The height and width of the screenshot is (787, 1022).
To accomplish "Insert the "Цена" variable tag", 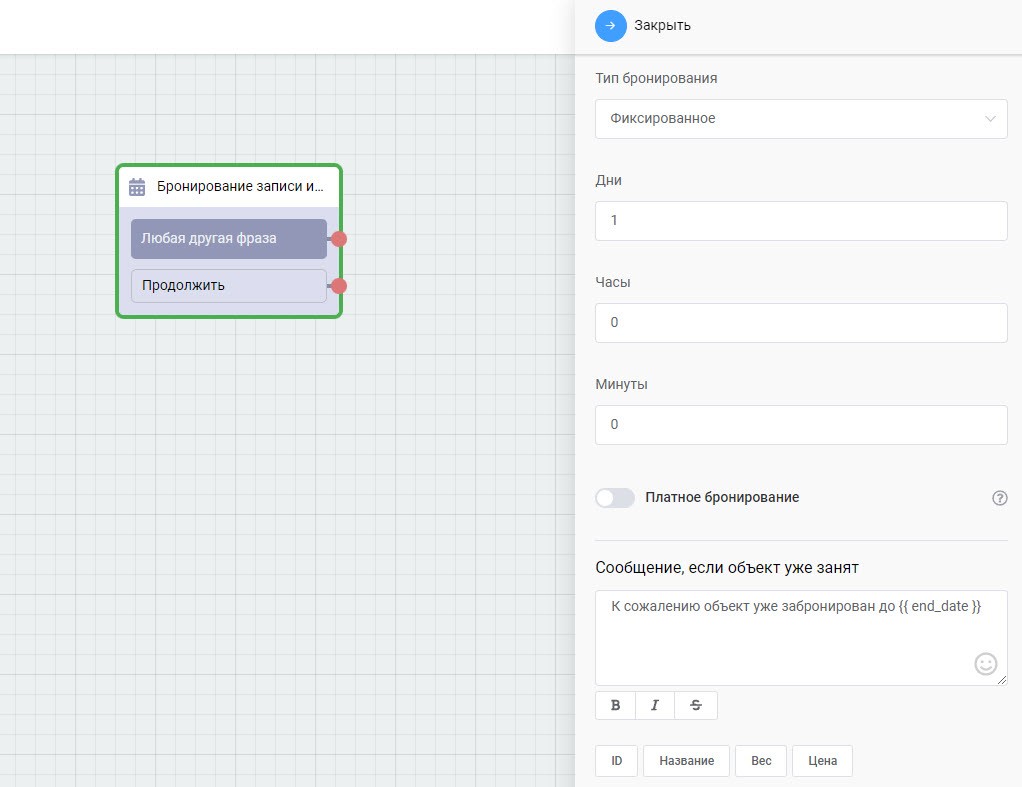I will click(822, 761).
